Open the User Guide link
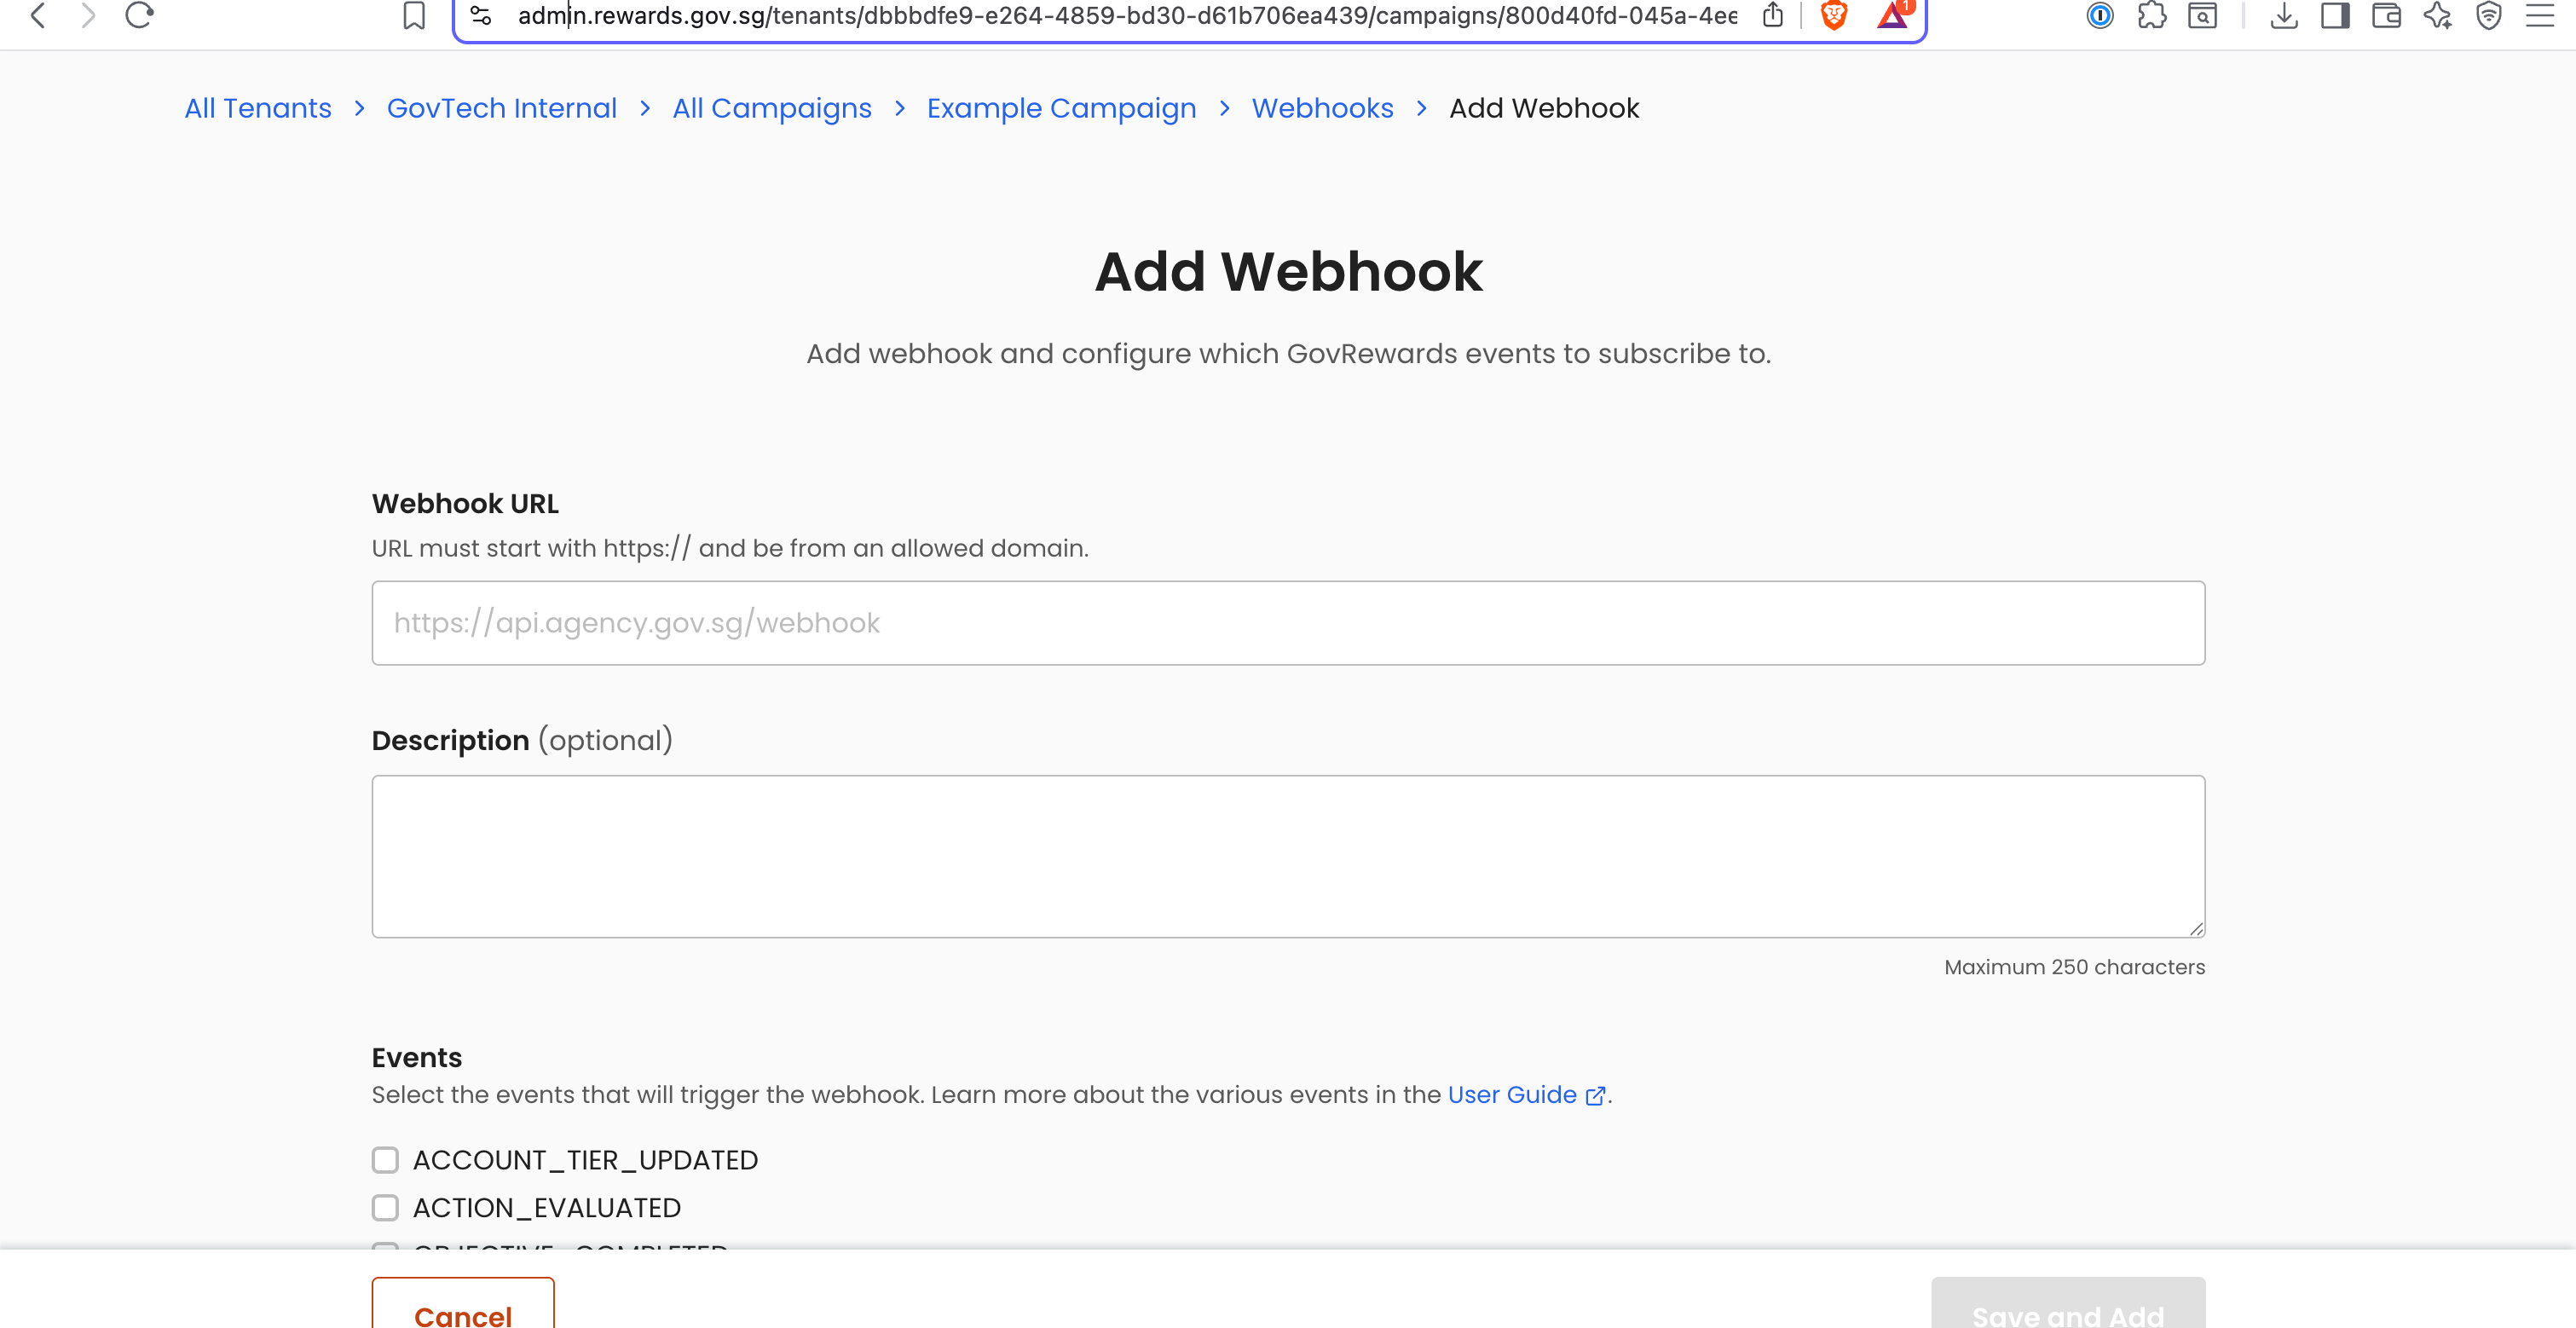Image resolution: width=2576 pixels, height=1328 pixels. pyautogui.click(x=1511, y=1094)
